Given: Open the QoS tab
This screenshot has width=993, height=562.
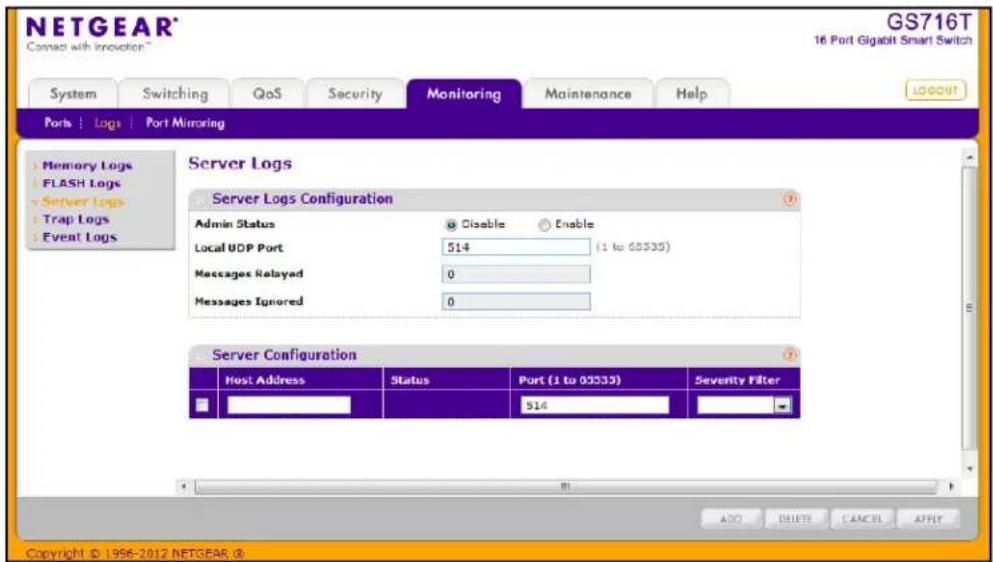Looking at the screenshot, I should [x=267, y=94].
